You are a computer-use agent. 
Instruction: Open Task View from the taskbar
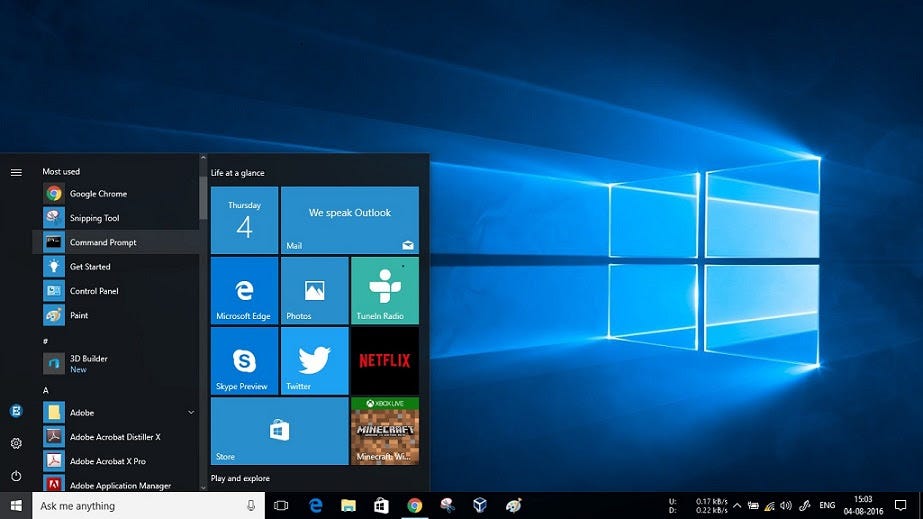point(281,506)
